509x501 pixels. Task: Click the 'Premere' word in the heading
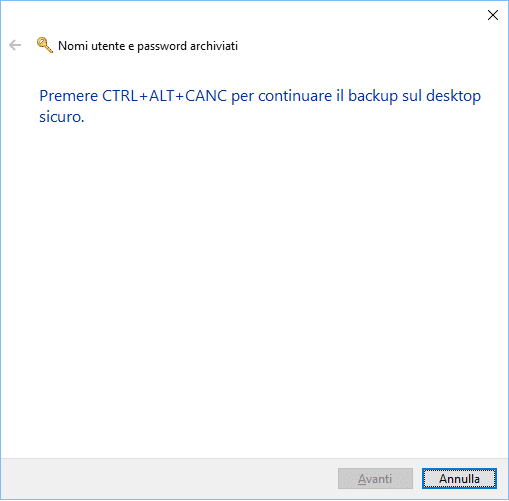(x=69, y=96)
